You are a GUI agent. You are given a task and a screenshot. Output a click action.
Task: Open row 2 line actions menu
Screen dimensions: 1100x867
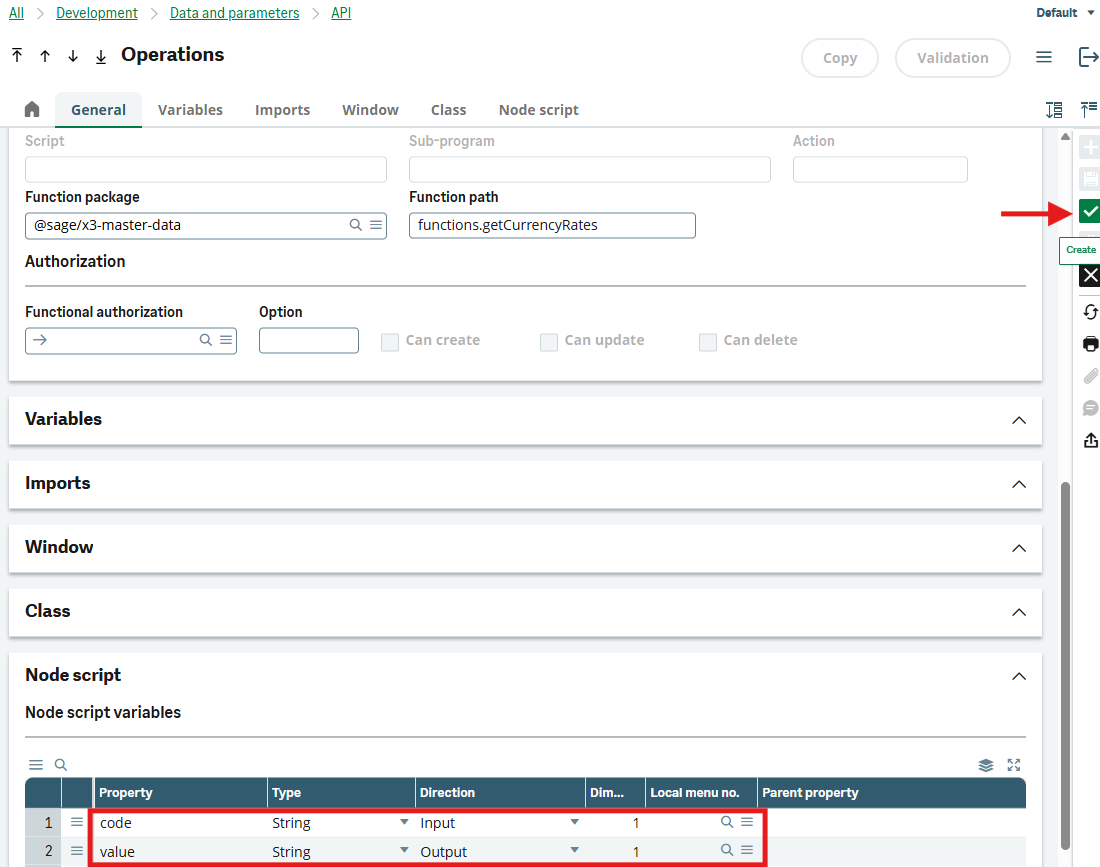76,851
